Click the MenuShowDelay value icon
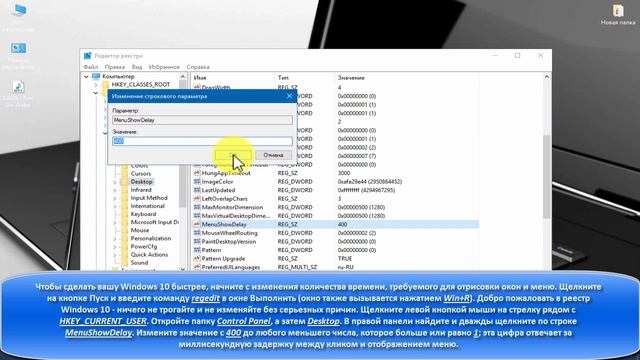640x360 pixels. click(x=197, y=224)
